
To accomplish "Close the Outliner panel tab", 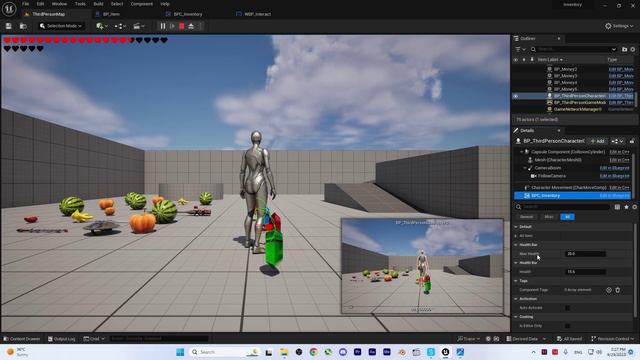I will 559,38.
